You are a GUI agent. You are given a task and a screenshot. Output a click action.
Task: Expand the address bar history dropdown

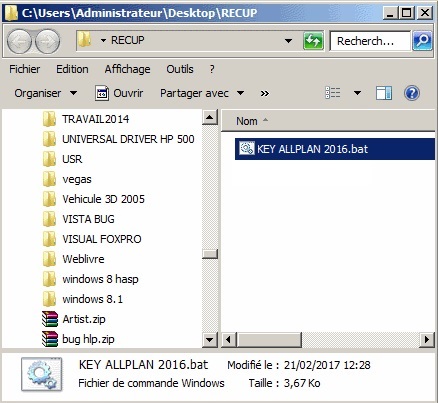click(x=288, y=41)
